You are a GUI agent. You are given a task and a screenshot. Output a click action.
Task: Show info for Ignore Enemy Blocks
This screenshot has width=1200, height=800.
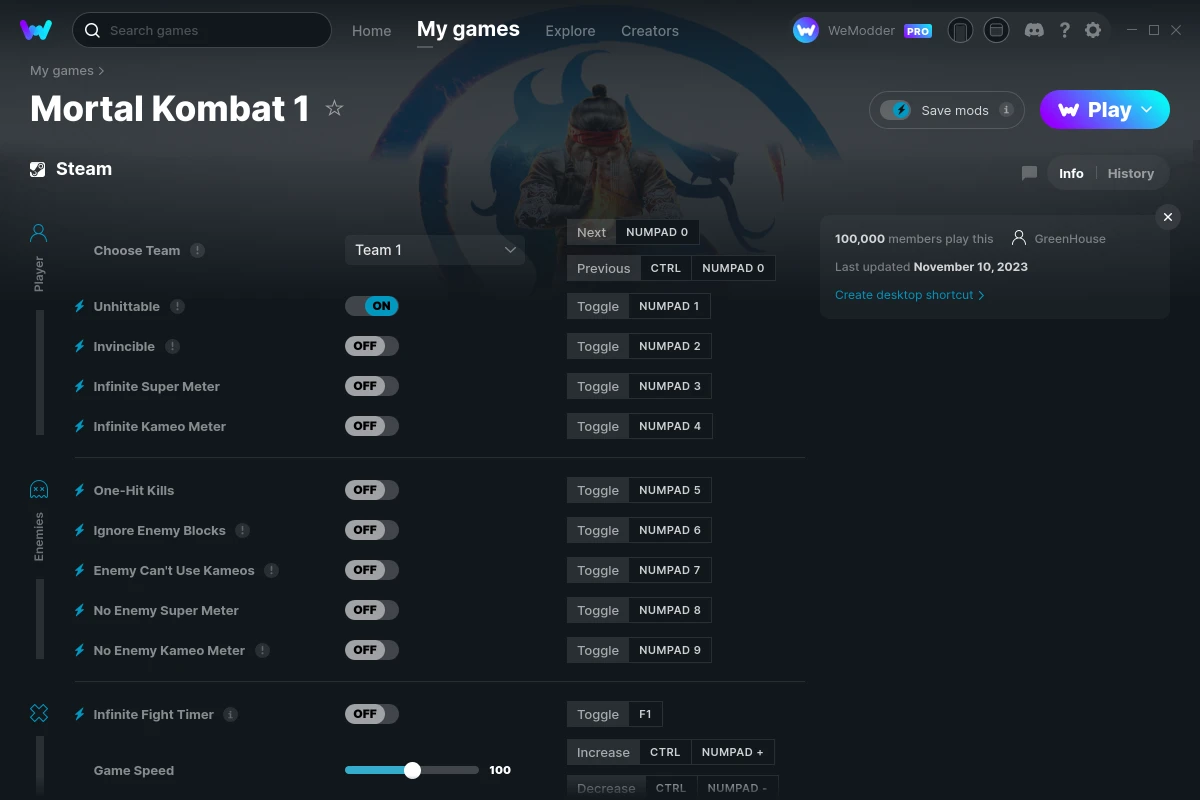243,530
